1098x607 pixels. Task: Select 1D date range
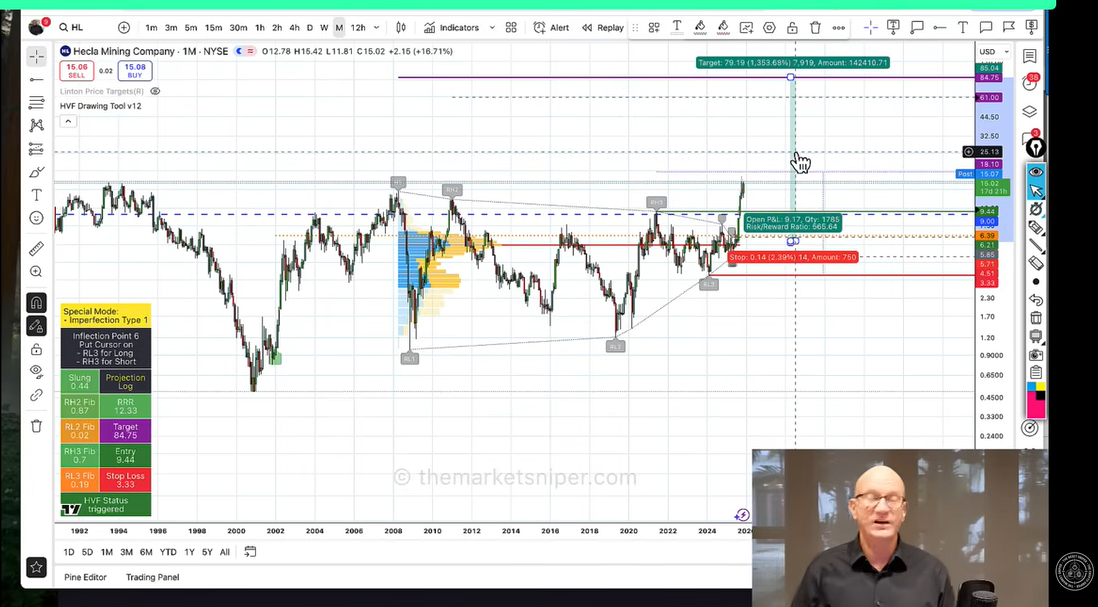coord(69,552)
